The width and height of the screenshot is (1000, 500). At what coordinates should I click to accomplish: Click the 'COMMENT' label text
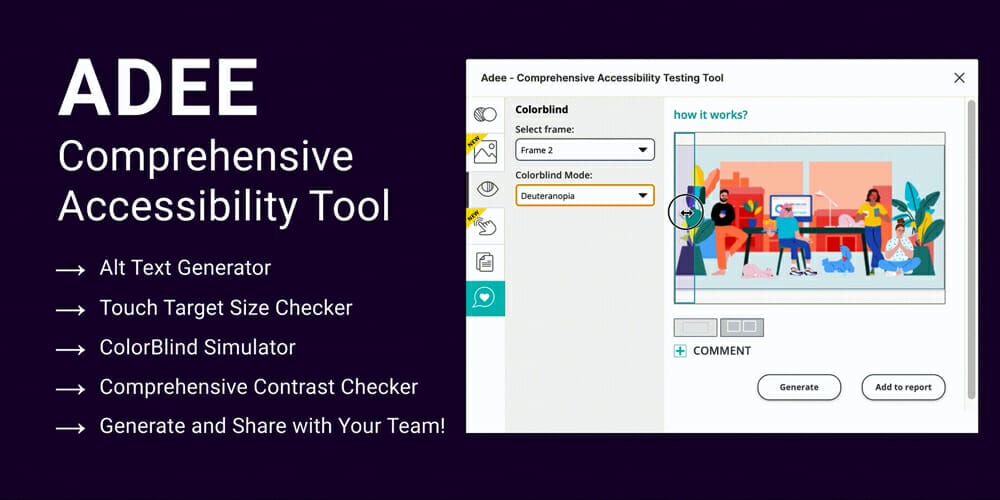[722, 351]
